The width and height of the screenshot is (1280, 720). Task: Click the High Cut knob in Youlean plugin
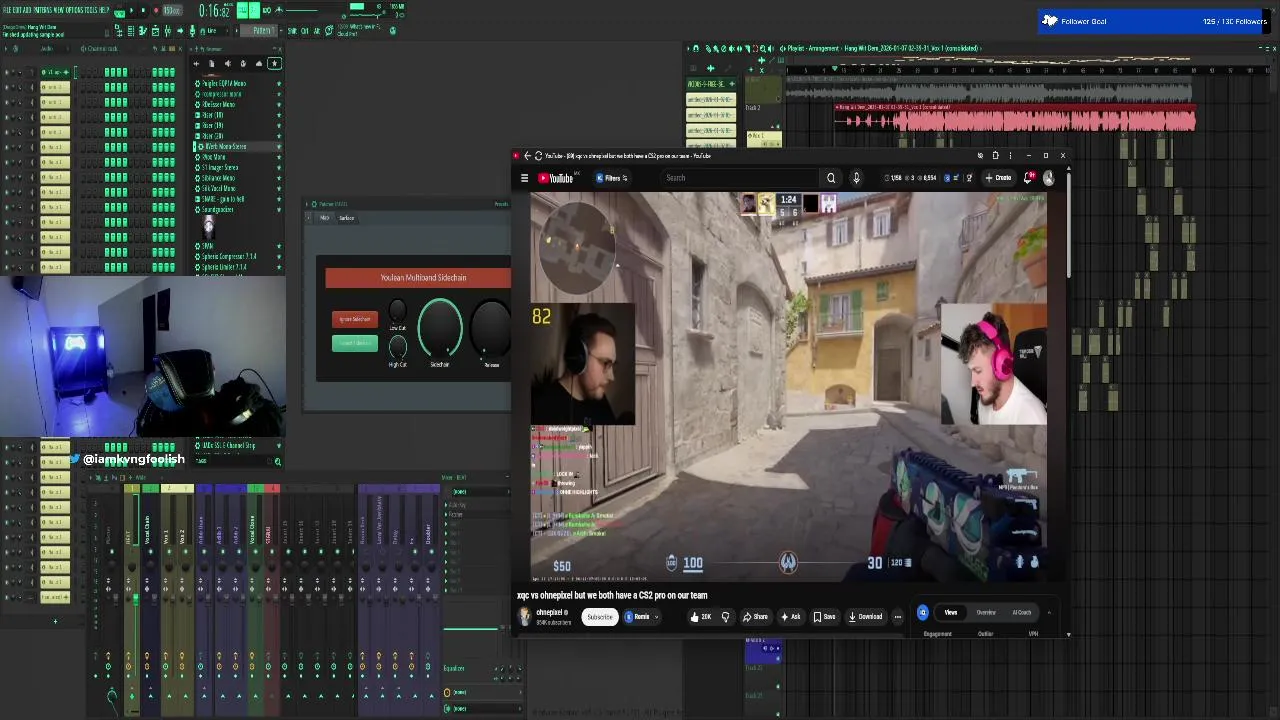pos(397,346)
